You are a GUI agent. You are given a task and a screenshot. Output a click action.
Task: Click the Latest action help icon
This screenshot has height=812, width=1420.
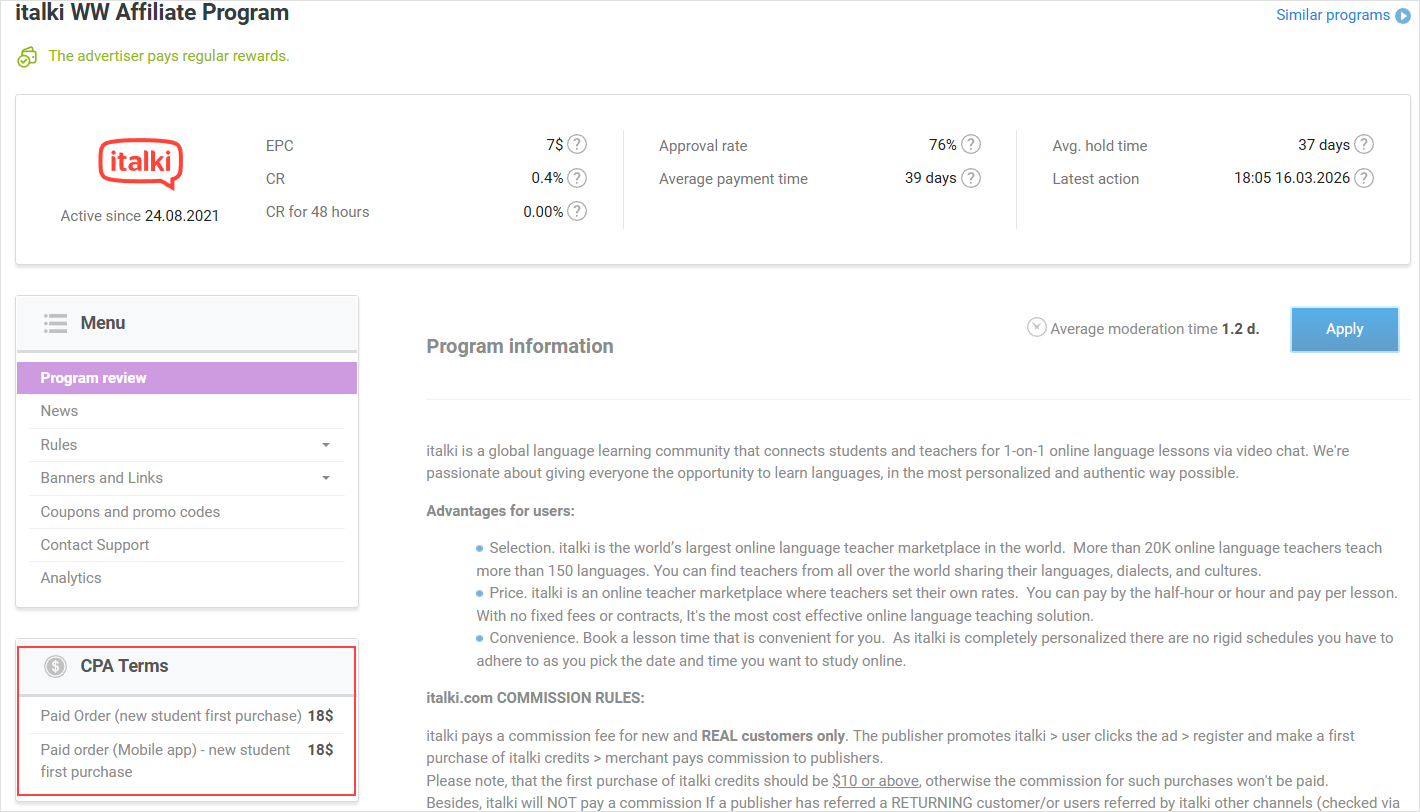[x=1364, y=178]
